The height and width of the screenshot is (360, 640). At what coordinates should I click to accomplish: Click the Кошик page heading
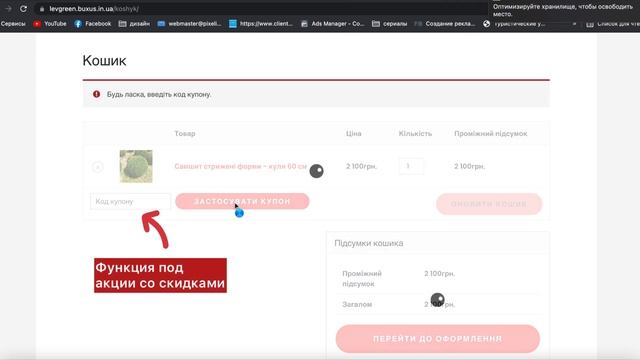(104, 60)
